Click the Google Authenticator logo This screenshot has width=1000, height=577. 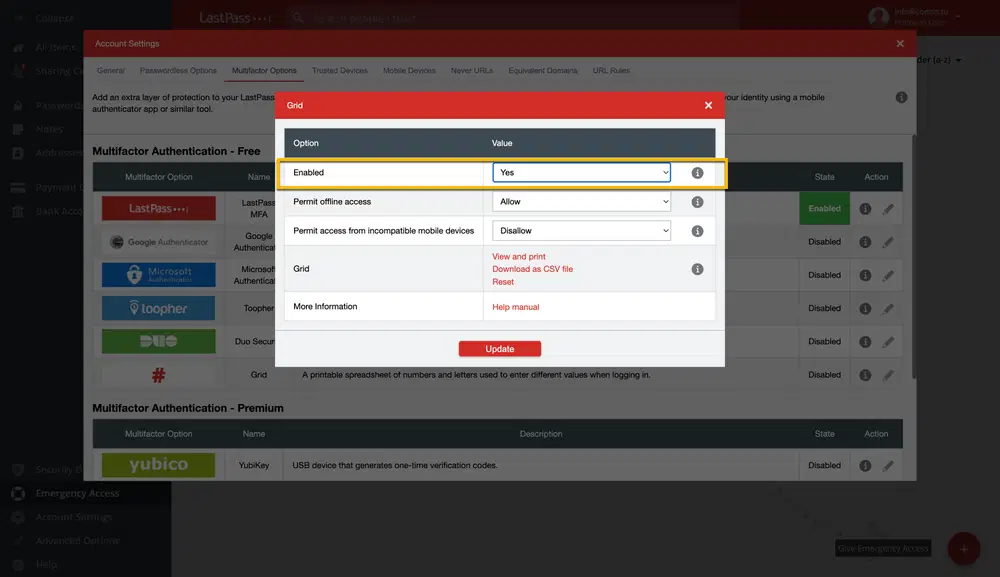[x=159, y=242]
